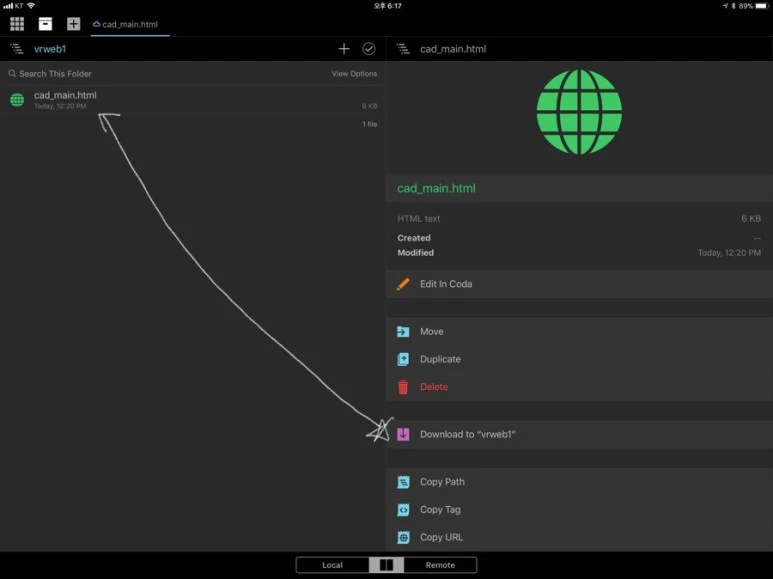This screenshot has width=773, height=579.
Task: Tap the Modified date value
Action: click(729, 253)
